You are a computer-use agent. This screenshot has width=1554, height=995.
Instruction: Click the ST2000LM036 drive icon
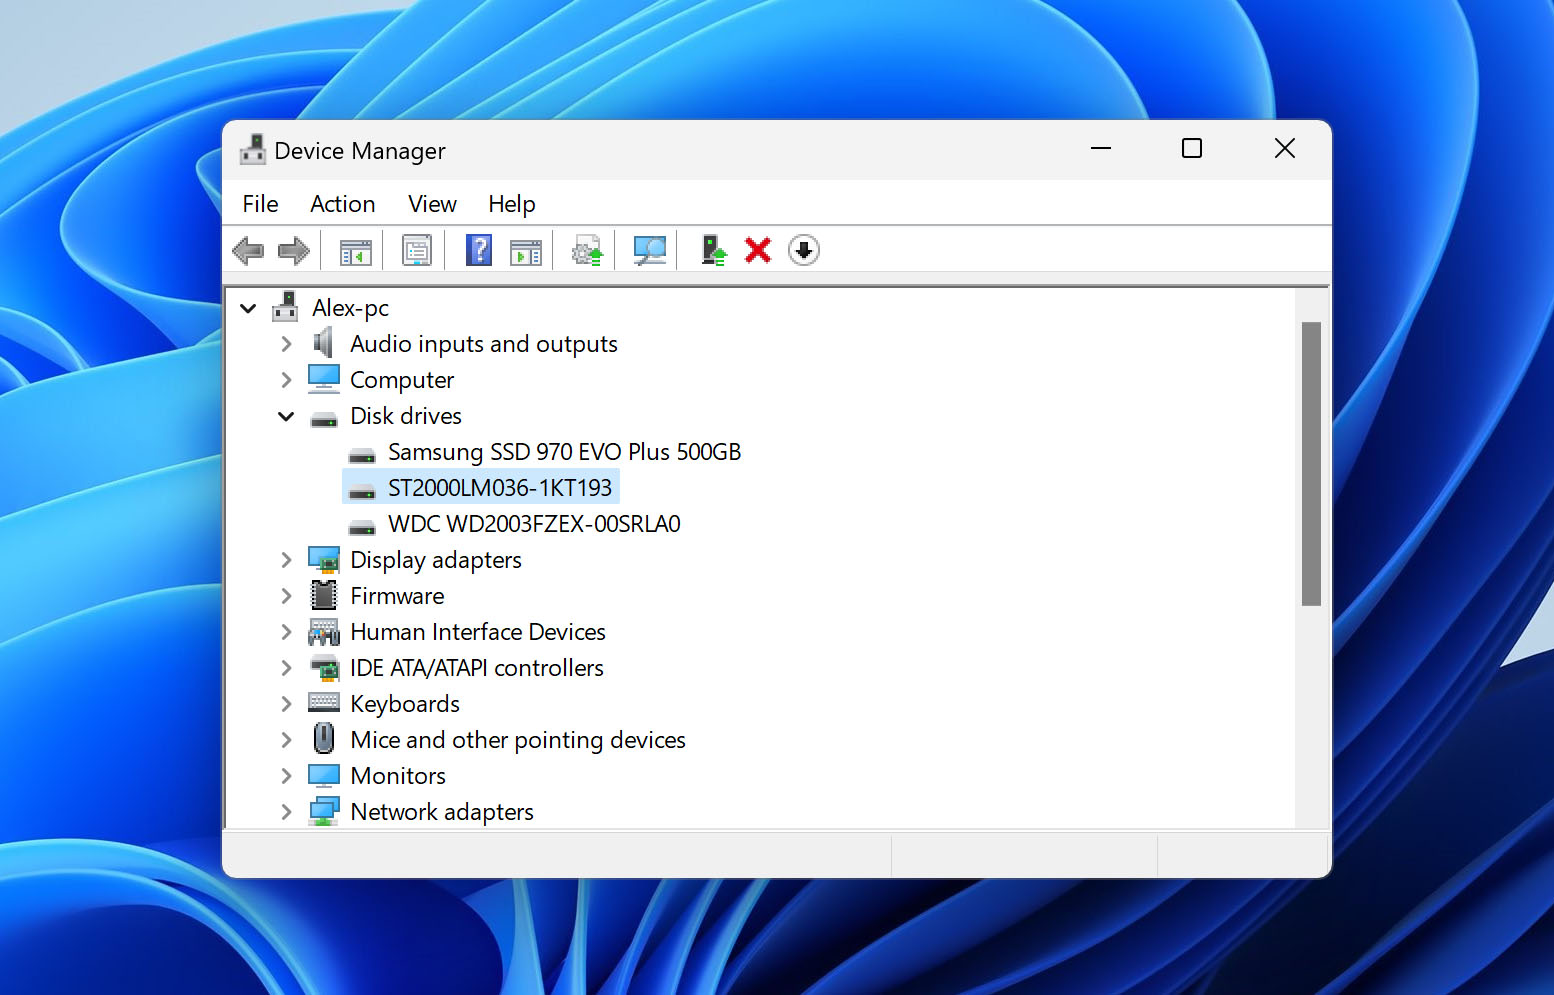(x=362, y=491)
